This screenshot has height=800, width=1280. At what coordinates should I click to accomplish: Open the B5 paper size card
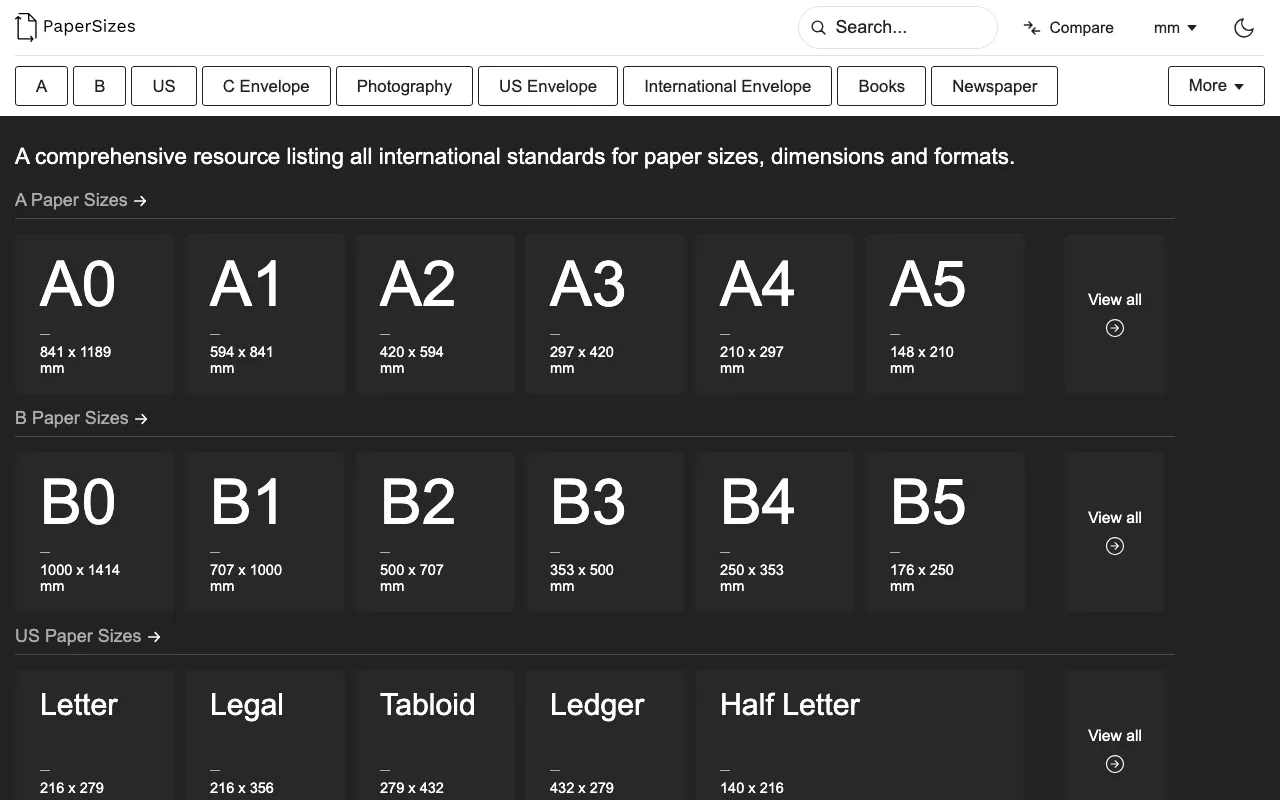945,532
